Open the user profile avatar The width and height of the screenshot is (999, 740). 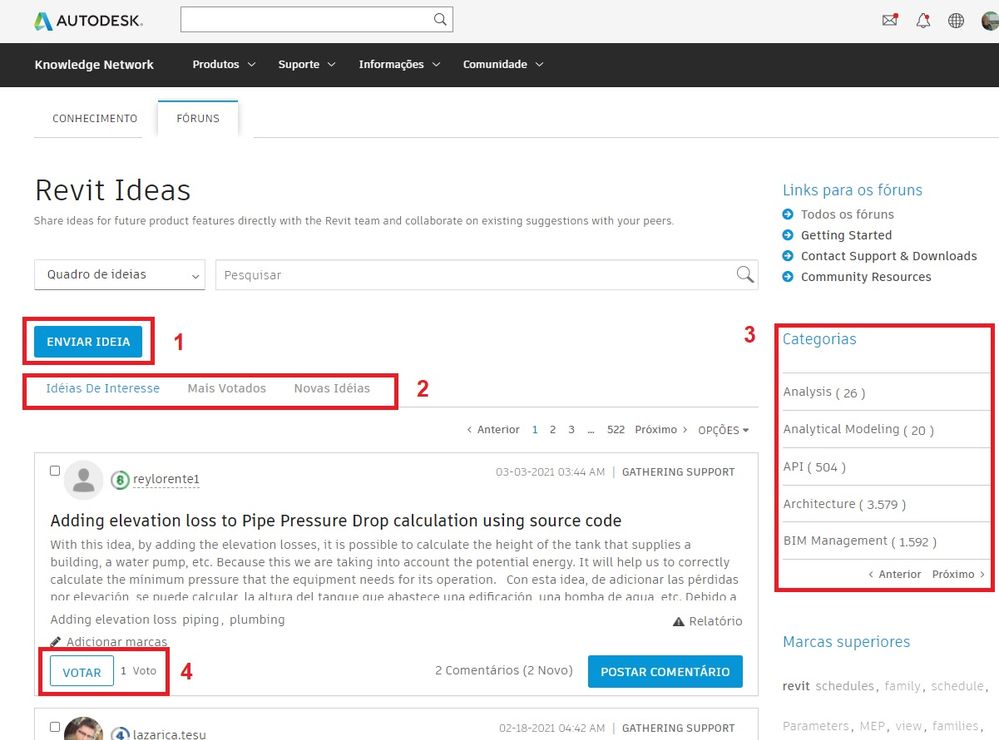coord(990,20)
